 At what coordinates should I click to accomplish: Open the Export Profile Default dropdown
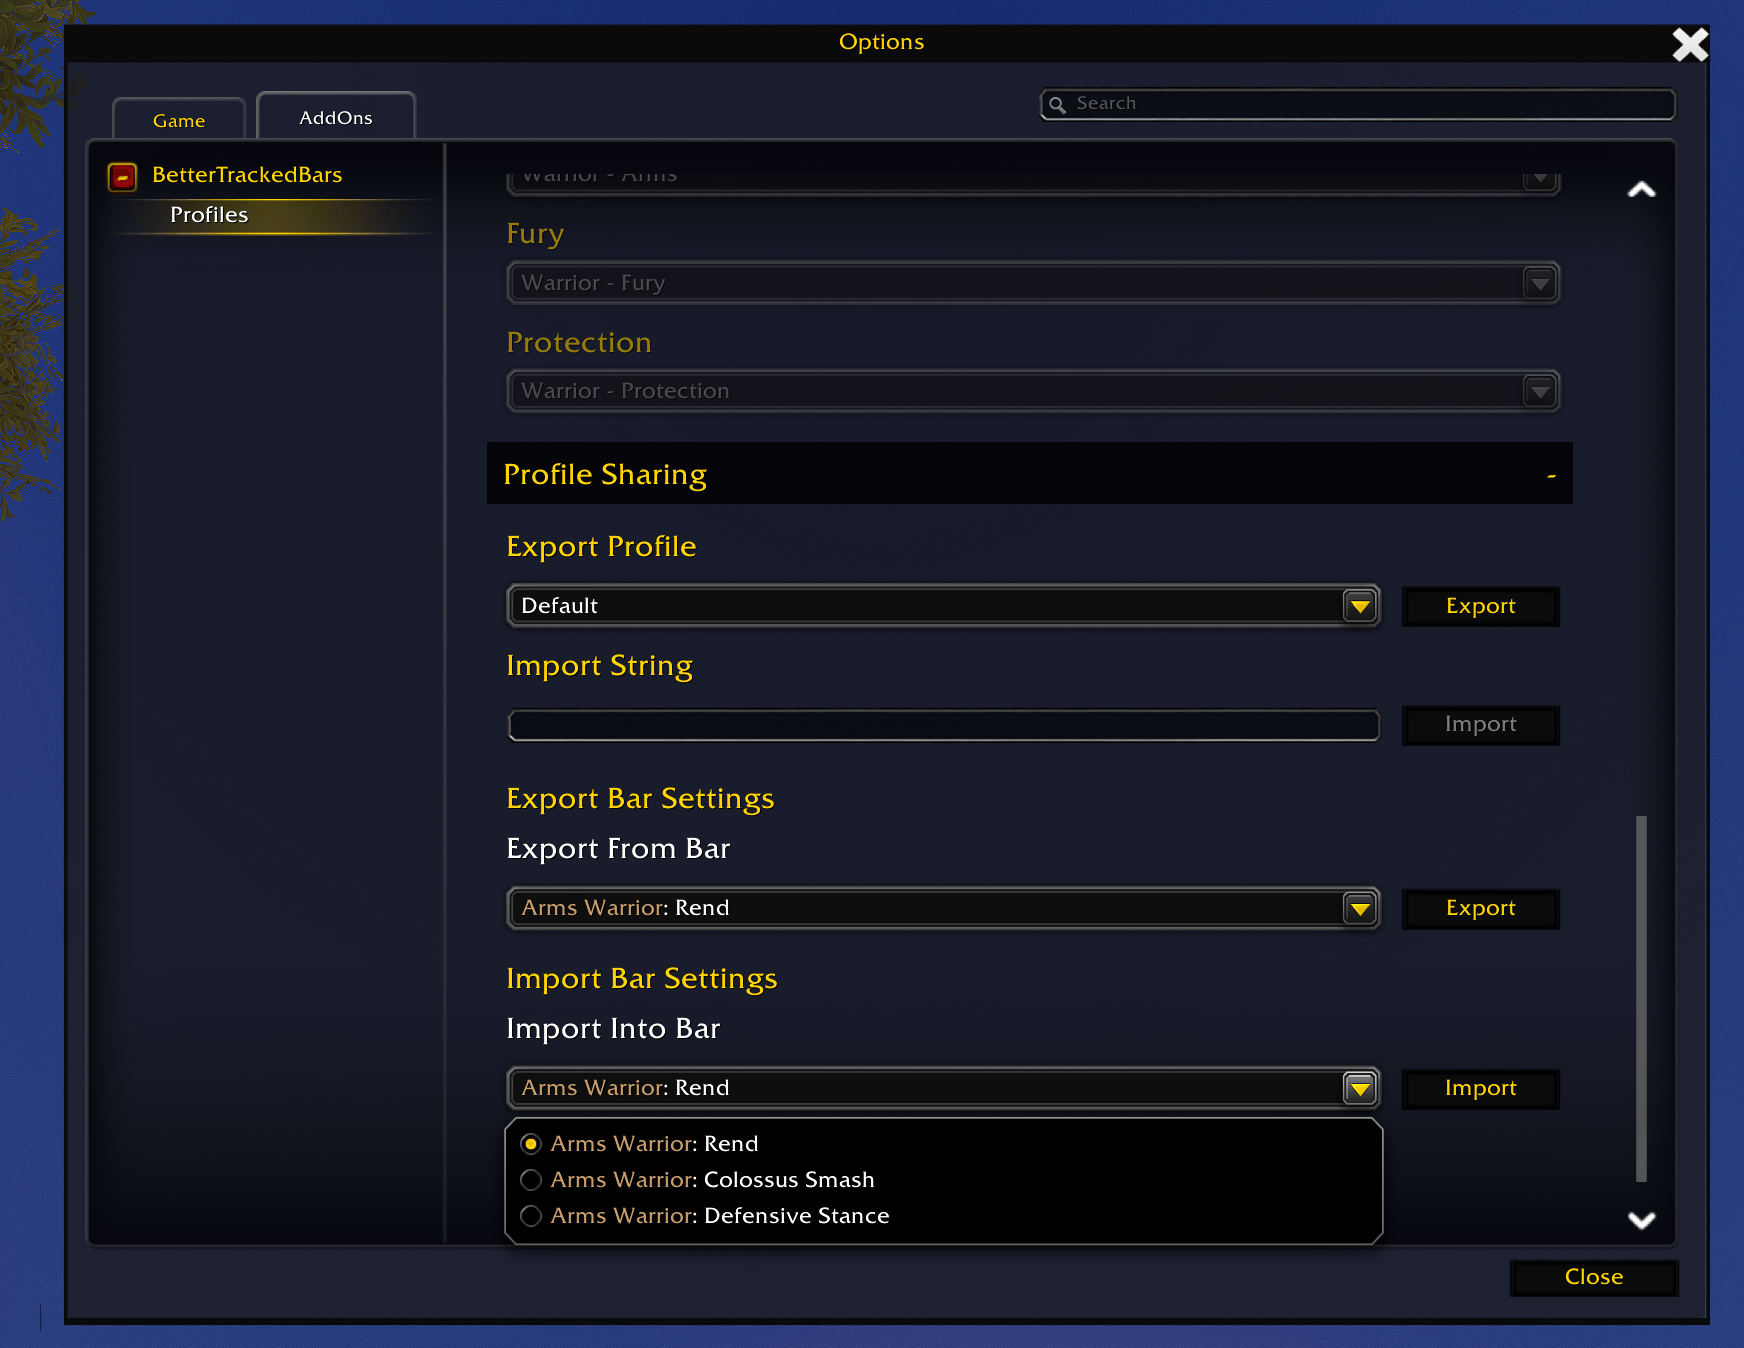coord(943,606)
